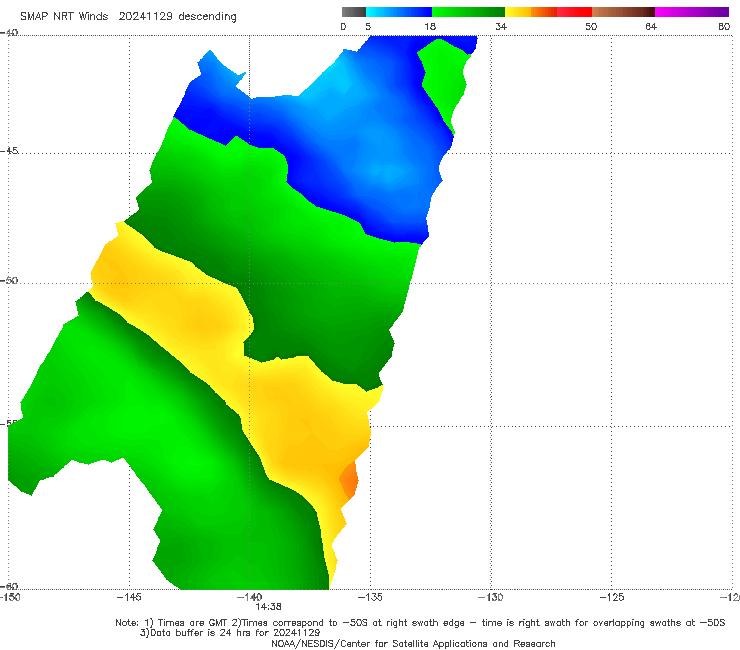Screen dimensions: 740x650
Task: Click the brown segment of the color bar
Action: click(x=623, y=12)
